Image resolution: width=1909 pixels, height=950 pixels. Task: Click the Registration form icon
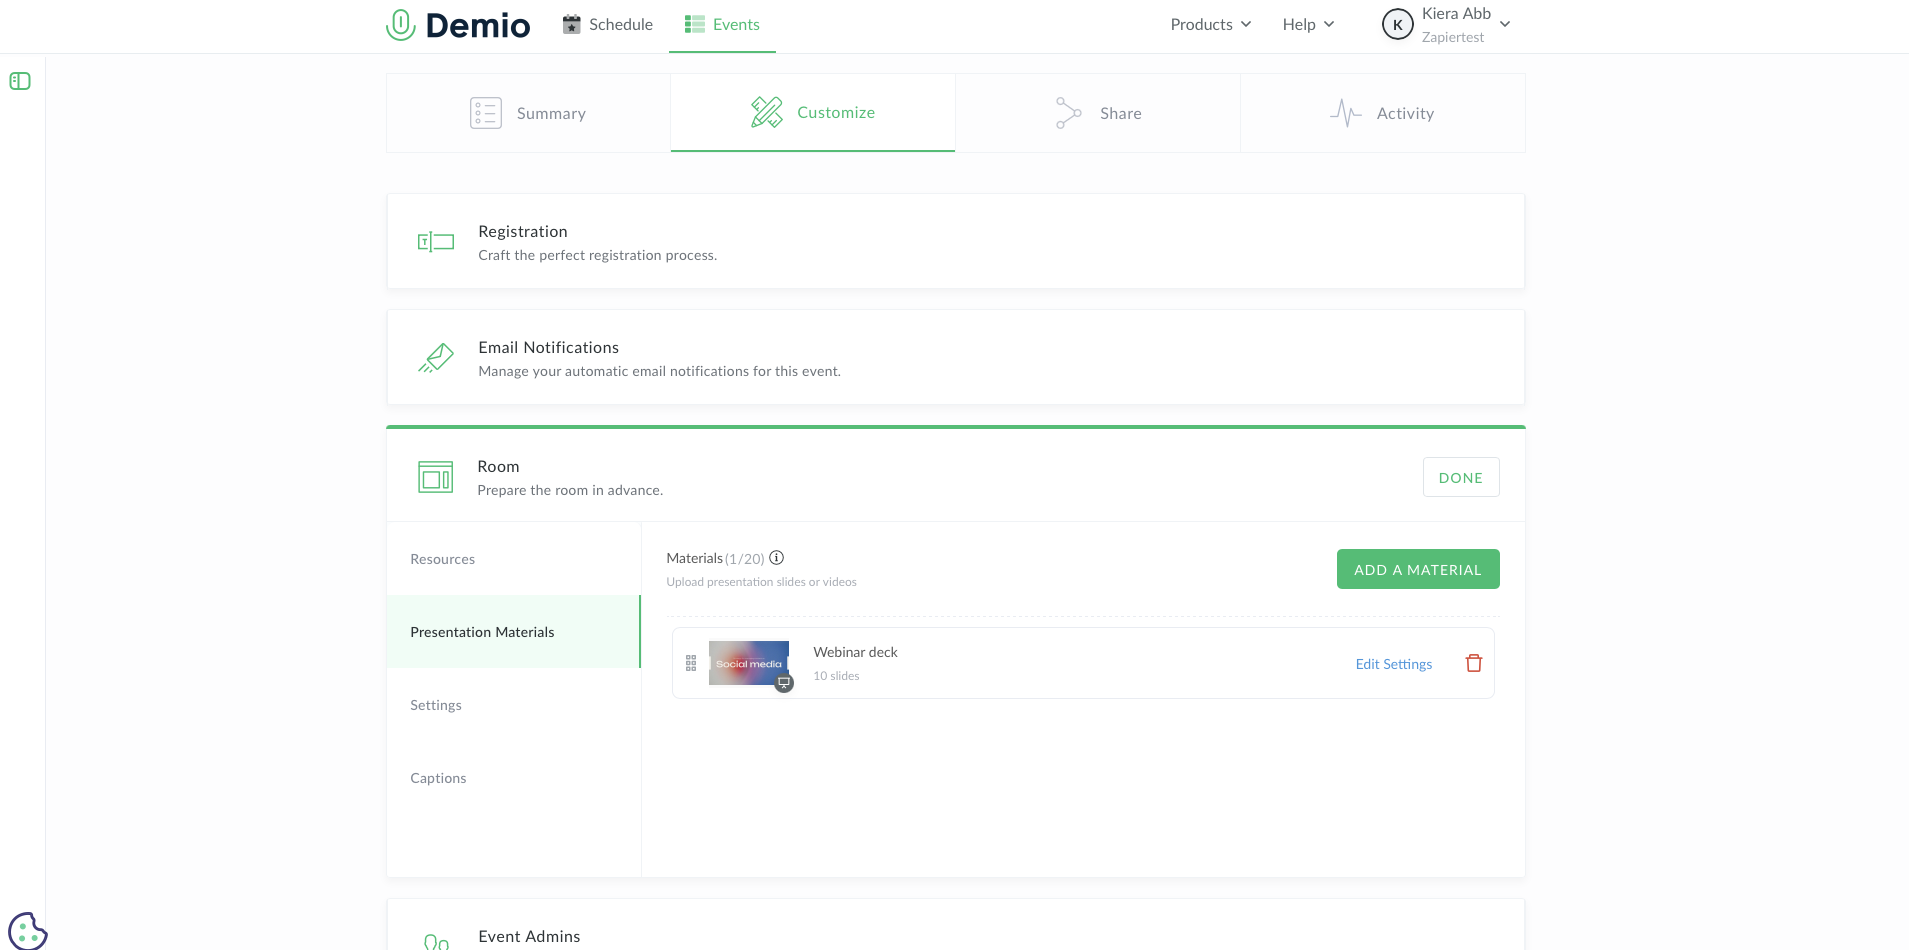[x=436, y=241]
